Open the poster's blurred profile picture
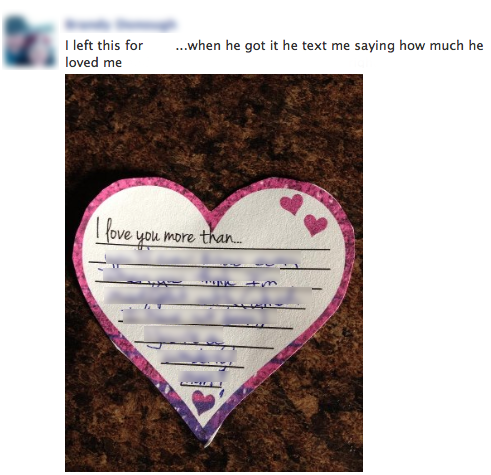Screen dimensions: 491x475 [30, 42]
